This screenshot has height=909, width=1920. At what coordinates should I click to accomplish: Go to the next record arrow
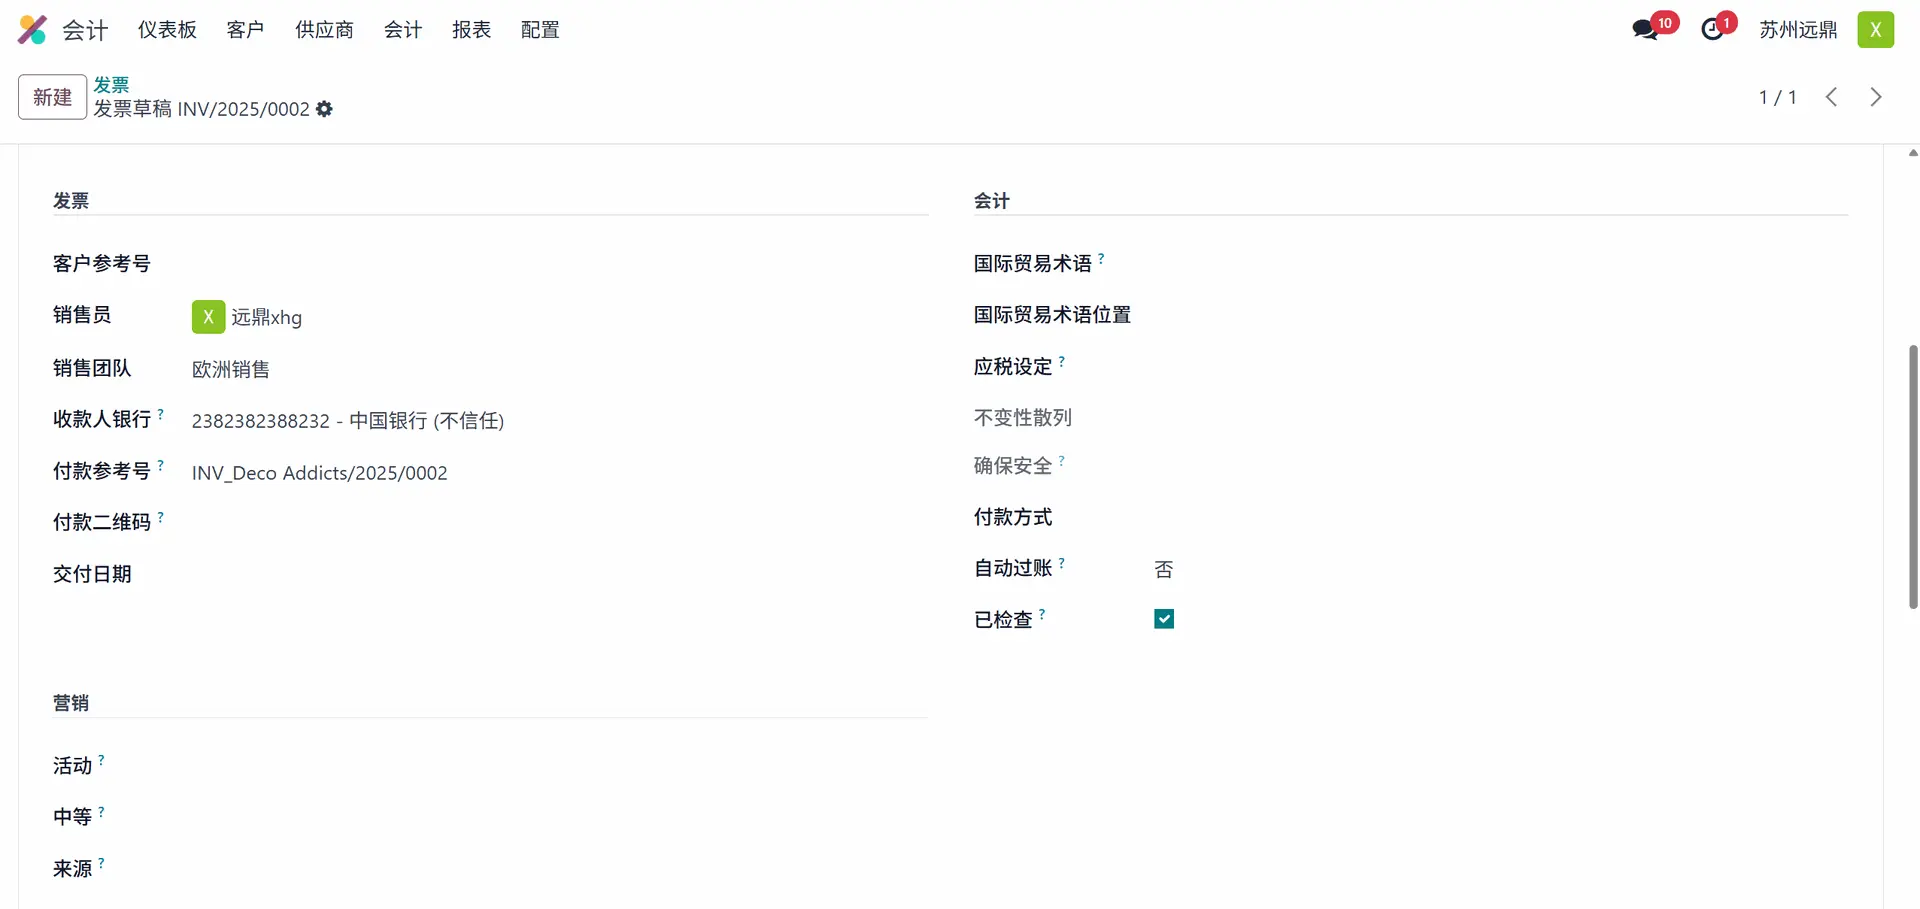click(1875, 97)
